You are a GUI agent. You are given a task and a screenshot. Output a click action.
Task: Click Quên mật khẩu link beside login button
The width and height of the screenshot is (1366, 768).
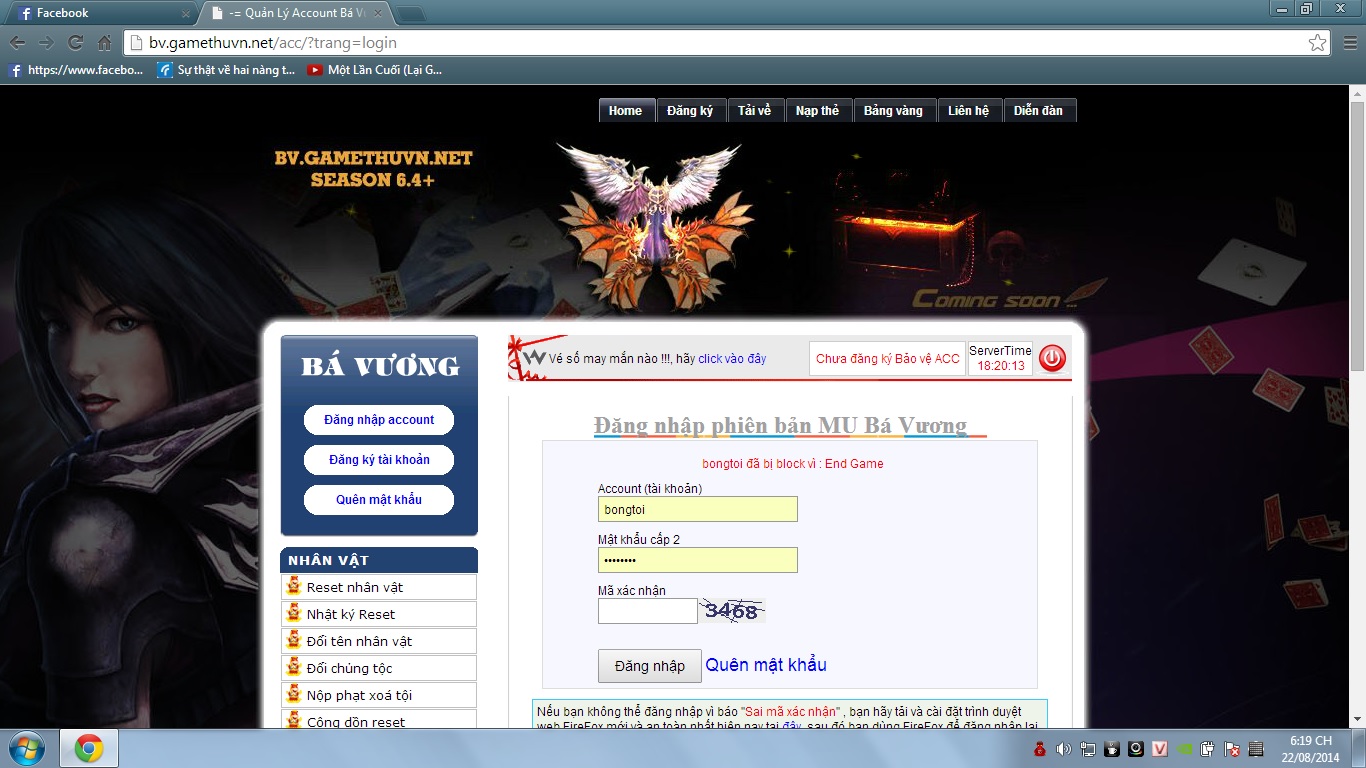point(766,665)
